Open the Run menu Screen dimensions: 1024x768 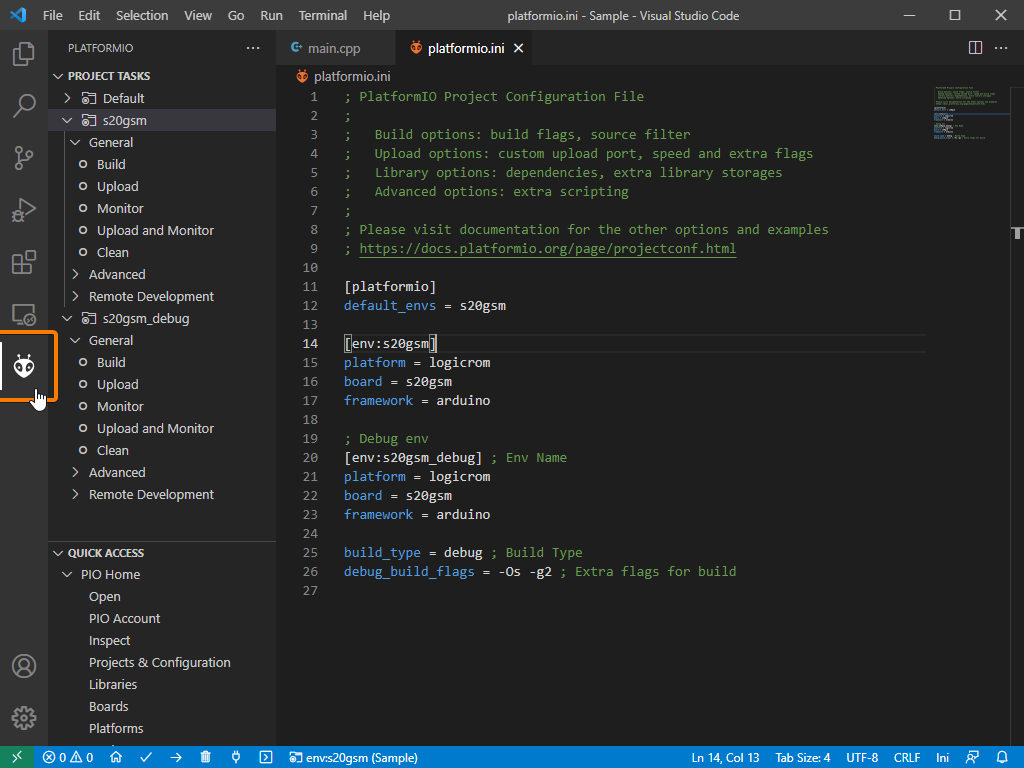(271, 15)
